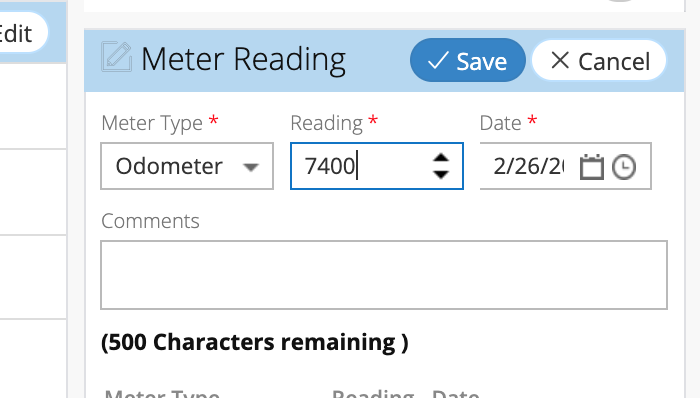The width and height of the screenshot is (700, 398).
Task: Cancel the meter reading entry
Action: [x=599, y=60]
